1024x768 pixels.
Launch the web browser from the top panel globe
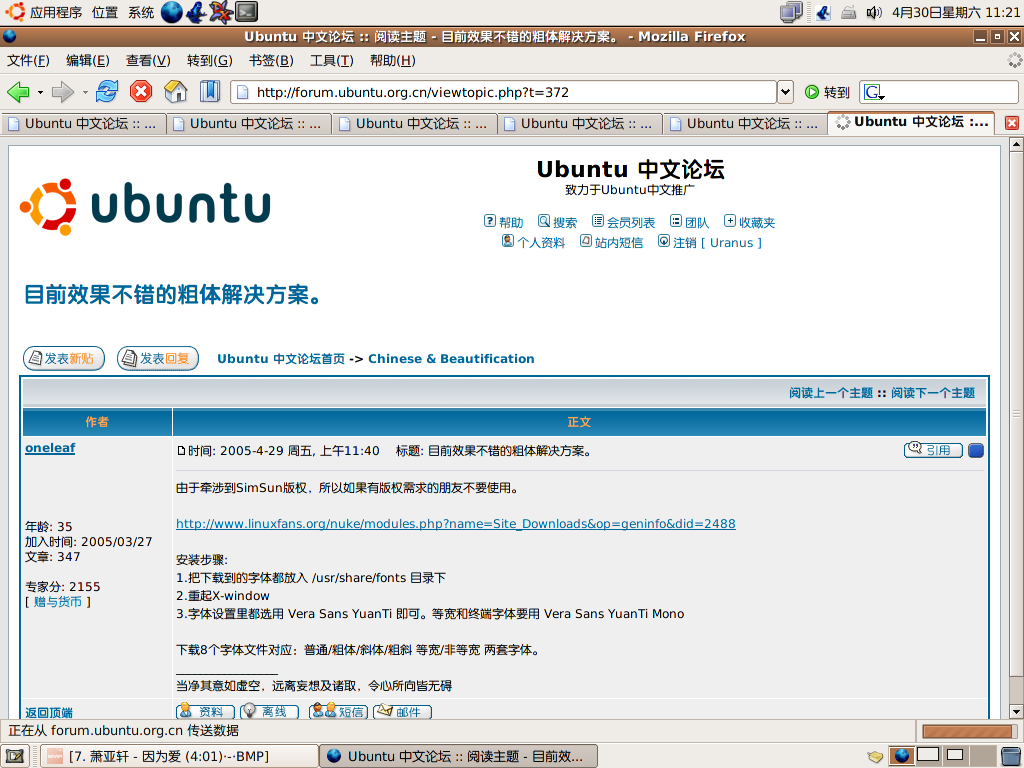pyautogui.click(x=172, y=12)
